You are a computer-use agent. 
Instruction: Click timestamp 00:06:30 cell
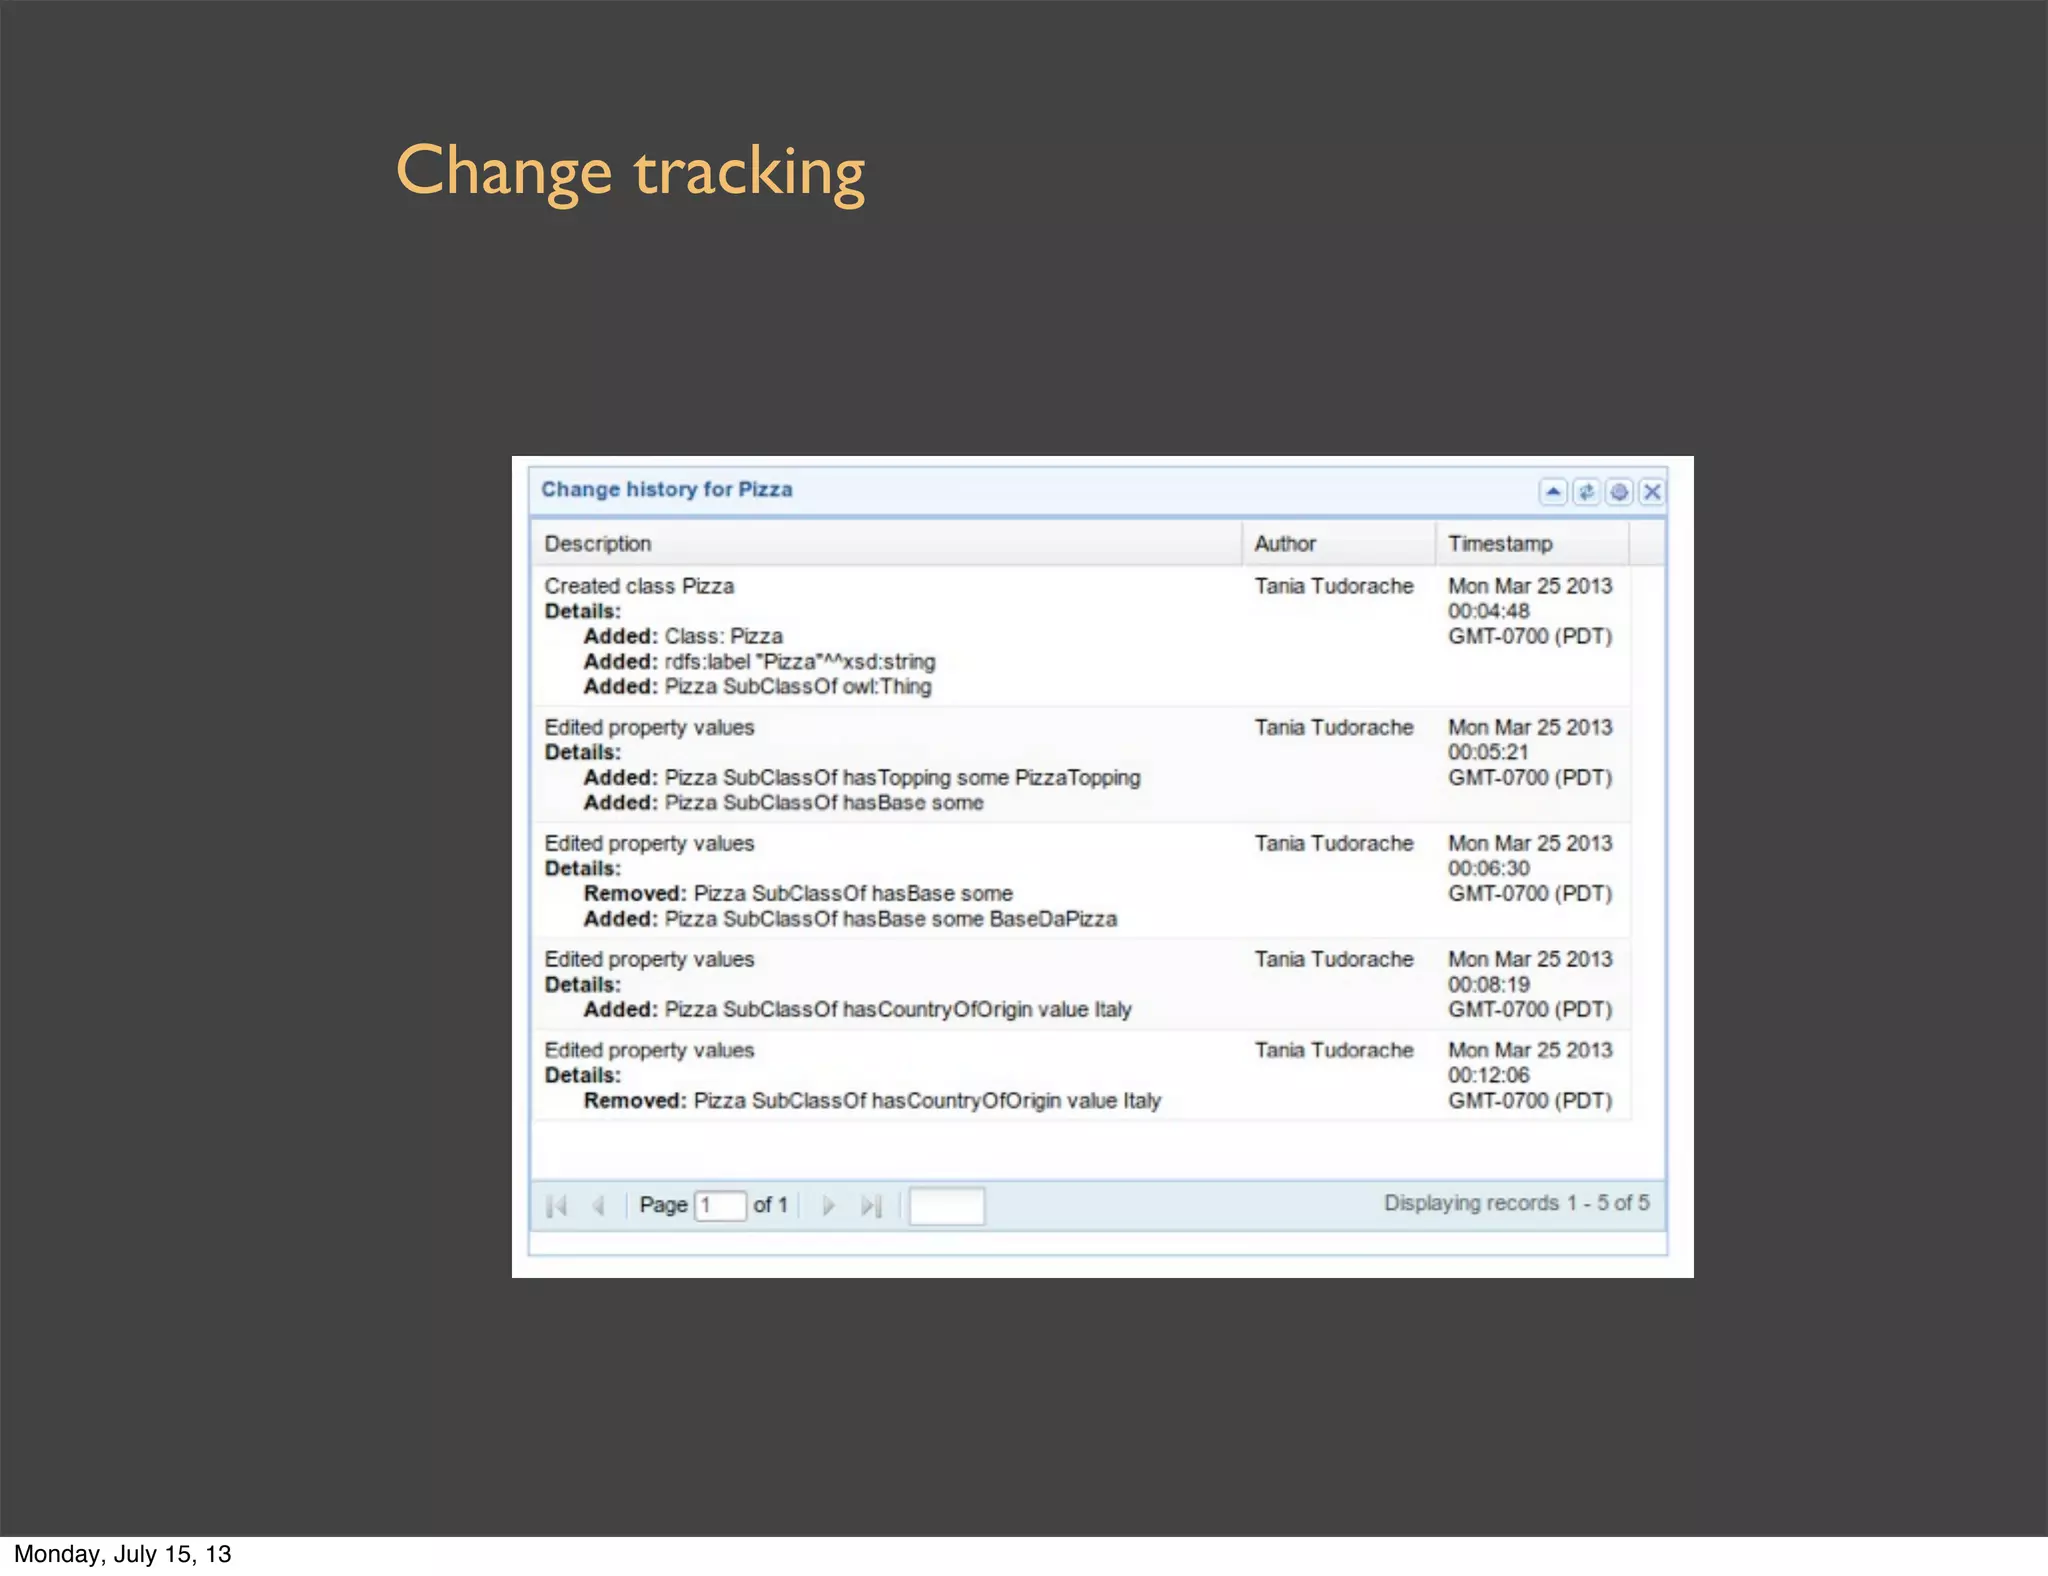pyautogui.click(x=1530, y=868)
